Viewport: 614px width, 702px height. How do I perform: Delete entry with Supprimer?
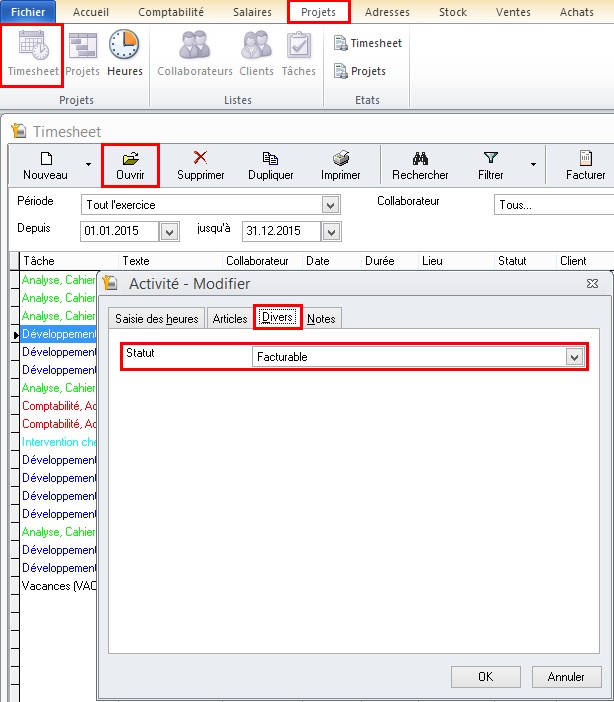[x=200, y=166]
